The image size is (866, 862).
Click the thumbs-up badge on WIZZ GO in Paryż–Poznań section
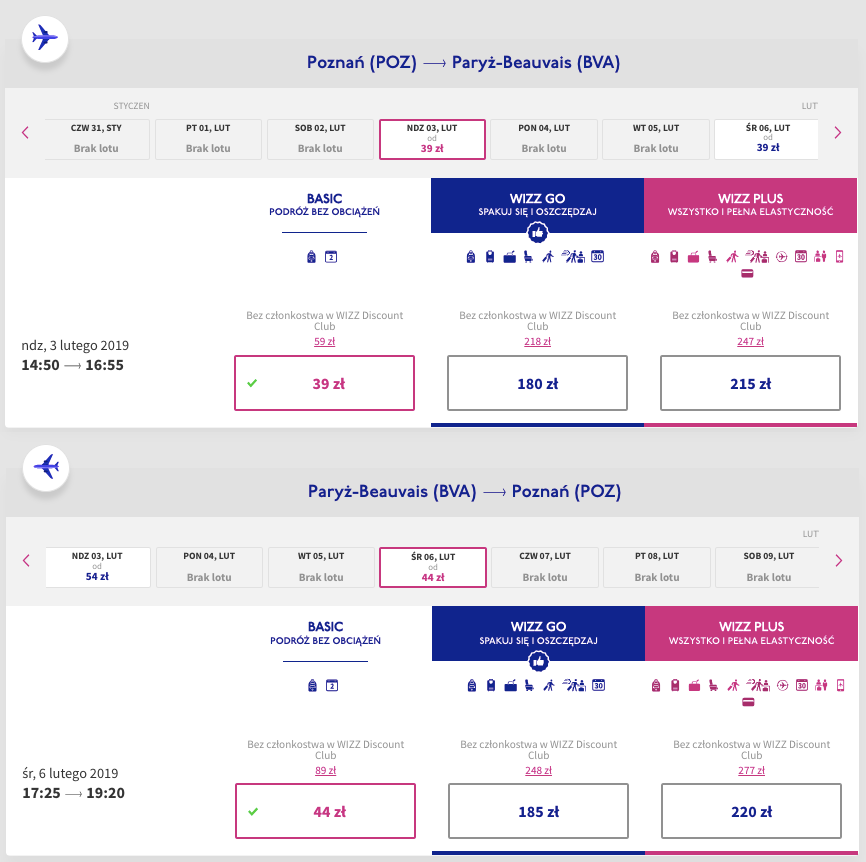pyautogui.click(x=538, y=661)
